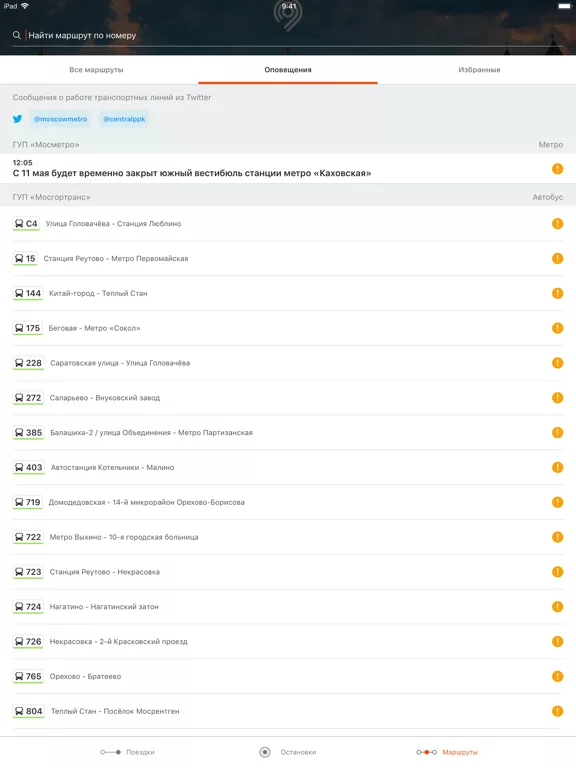This screenshot has width=576, height=768.
Task: Click the bus route 804 badge
Action: [x=28, y=711]
